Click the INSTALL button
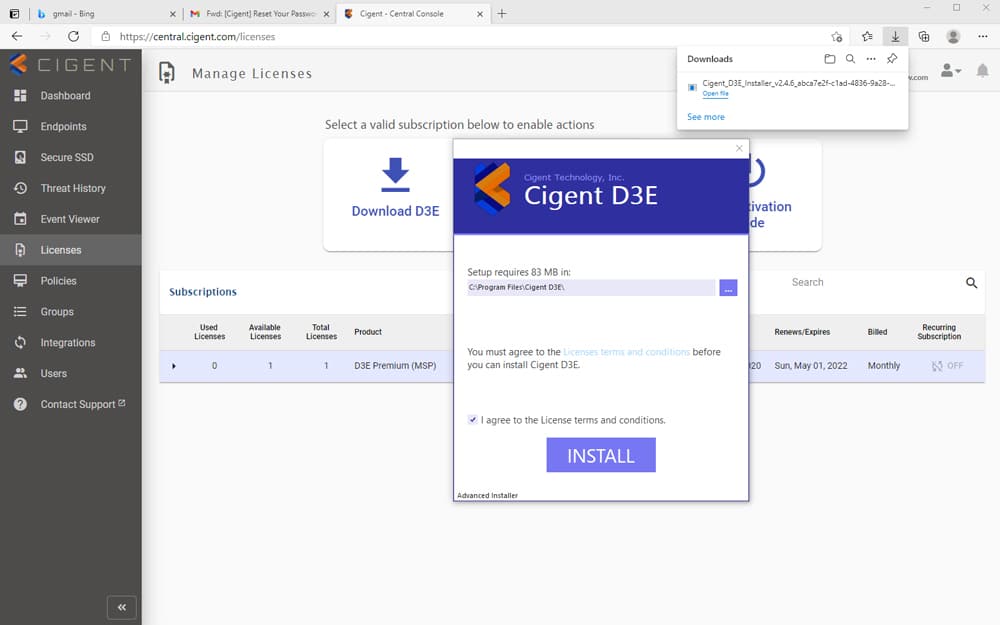 601,455
